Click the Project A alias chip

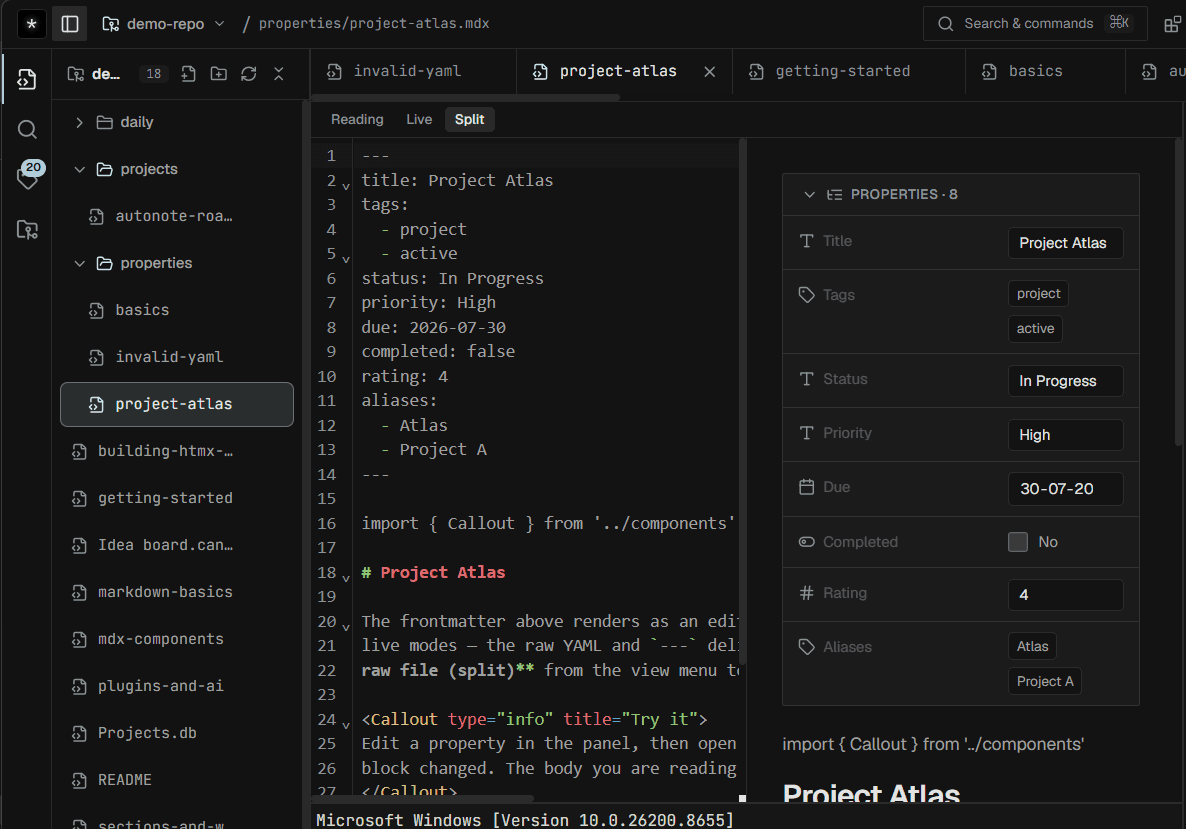(1045, 681)
